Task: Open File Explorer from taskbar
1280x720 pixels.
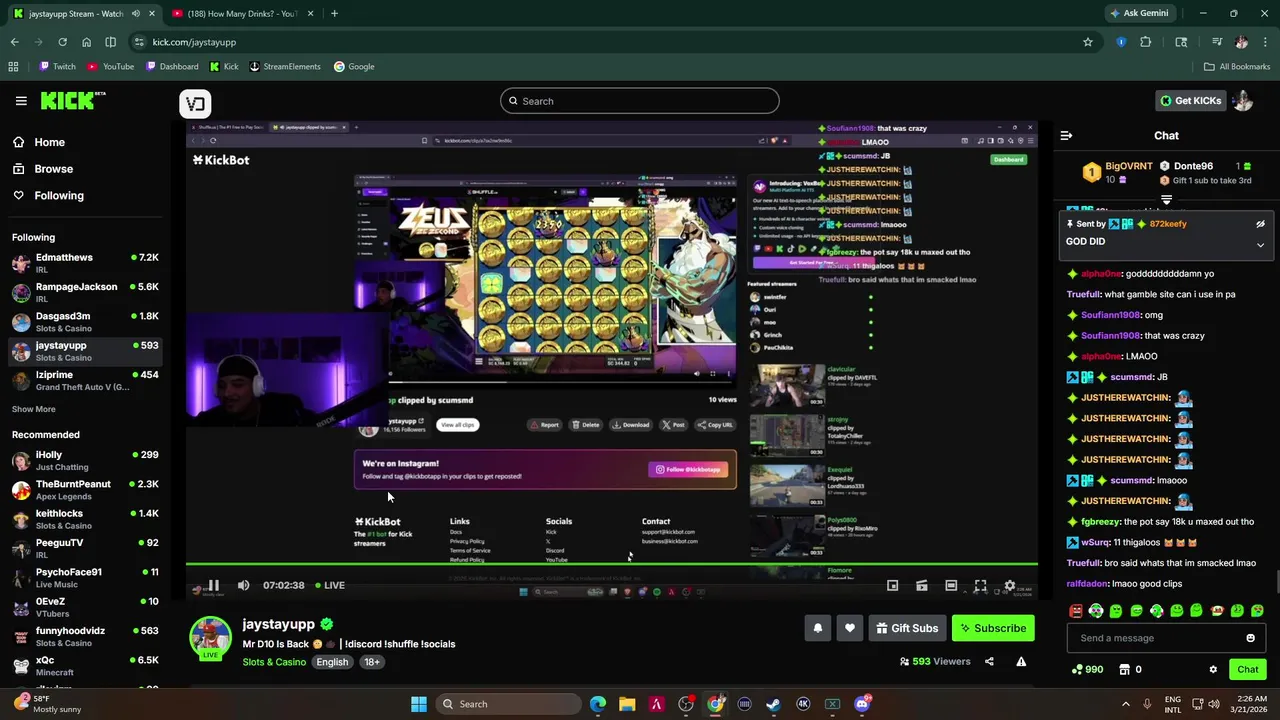Action: (627, 704)
